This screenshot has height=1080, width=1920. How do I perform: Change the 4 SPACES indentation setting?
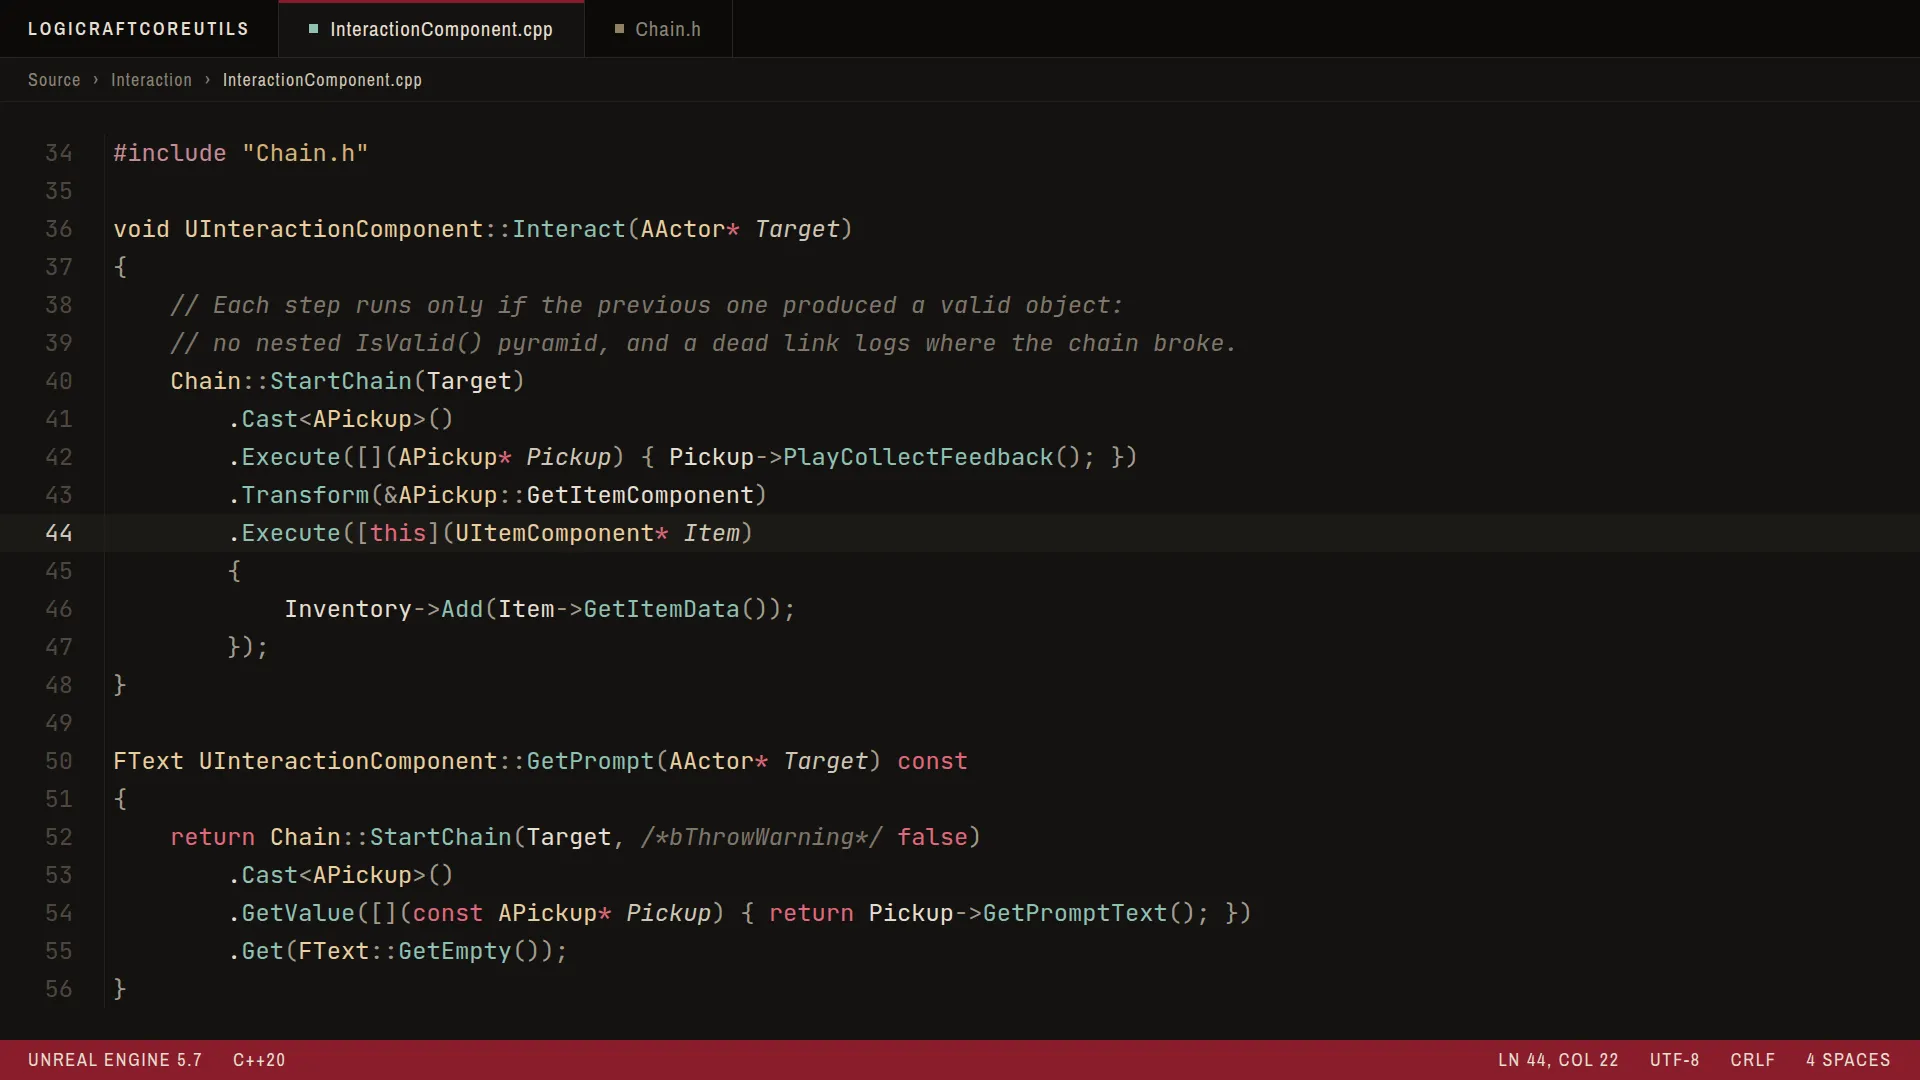1848,1060
